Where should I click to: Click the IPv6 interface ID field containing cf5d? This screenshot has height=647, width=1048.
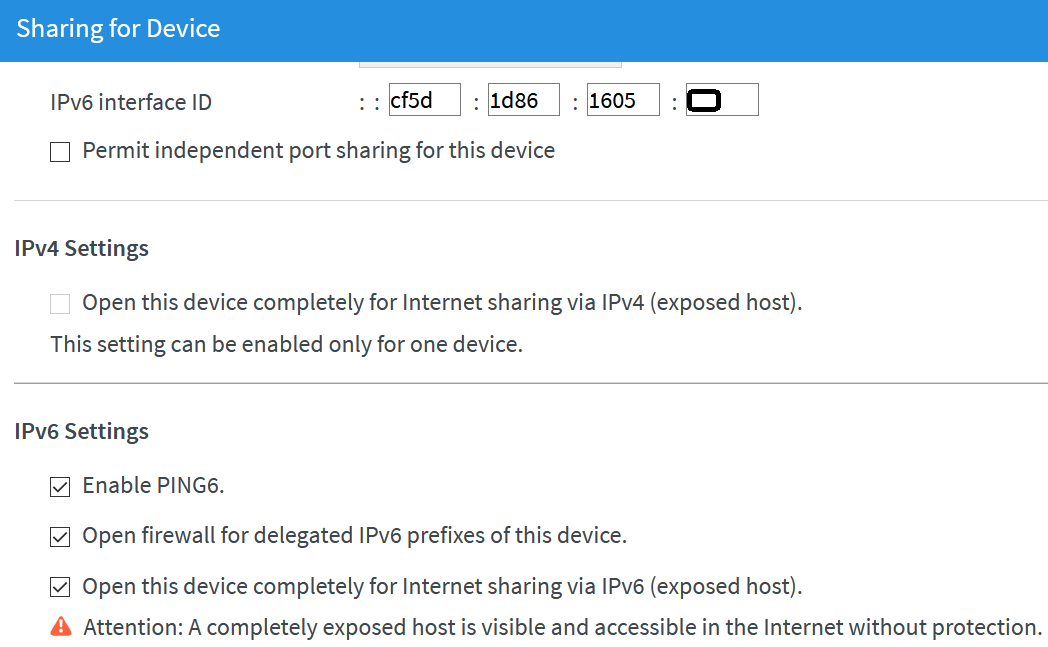tap(424, 100)
